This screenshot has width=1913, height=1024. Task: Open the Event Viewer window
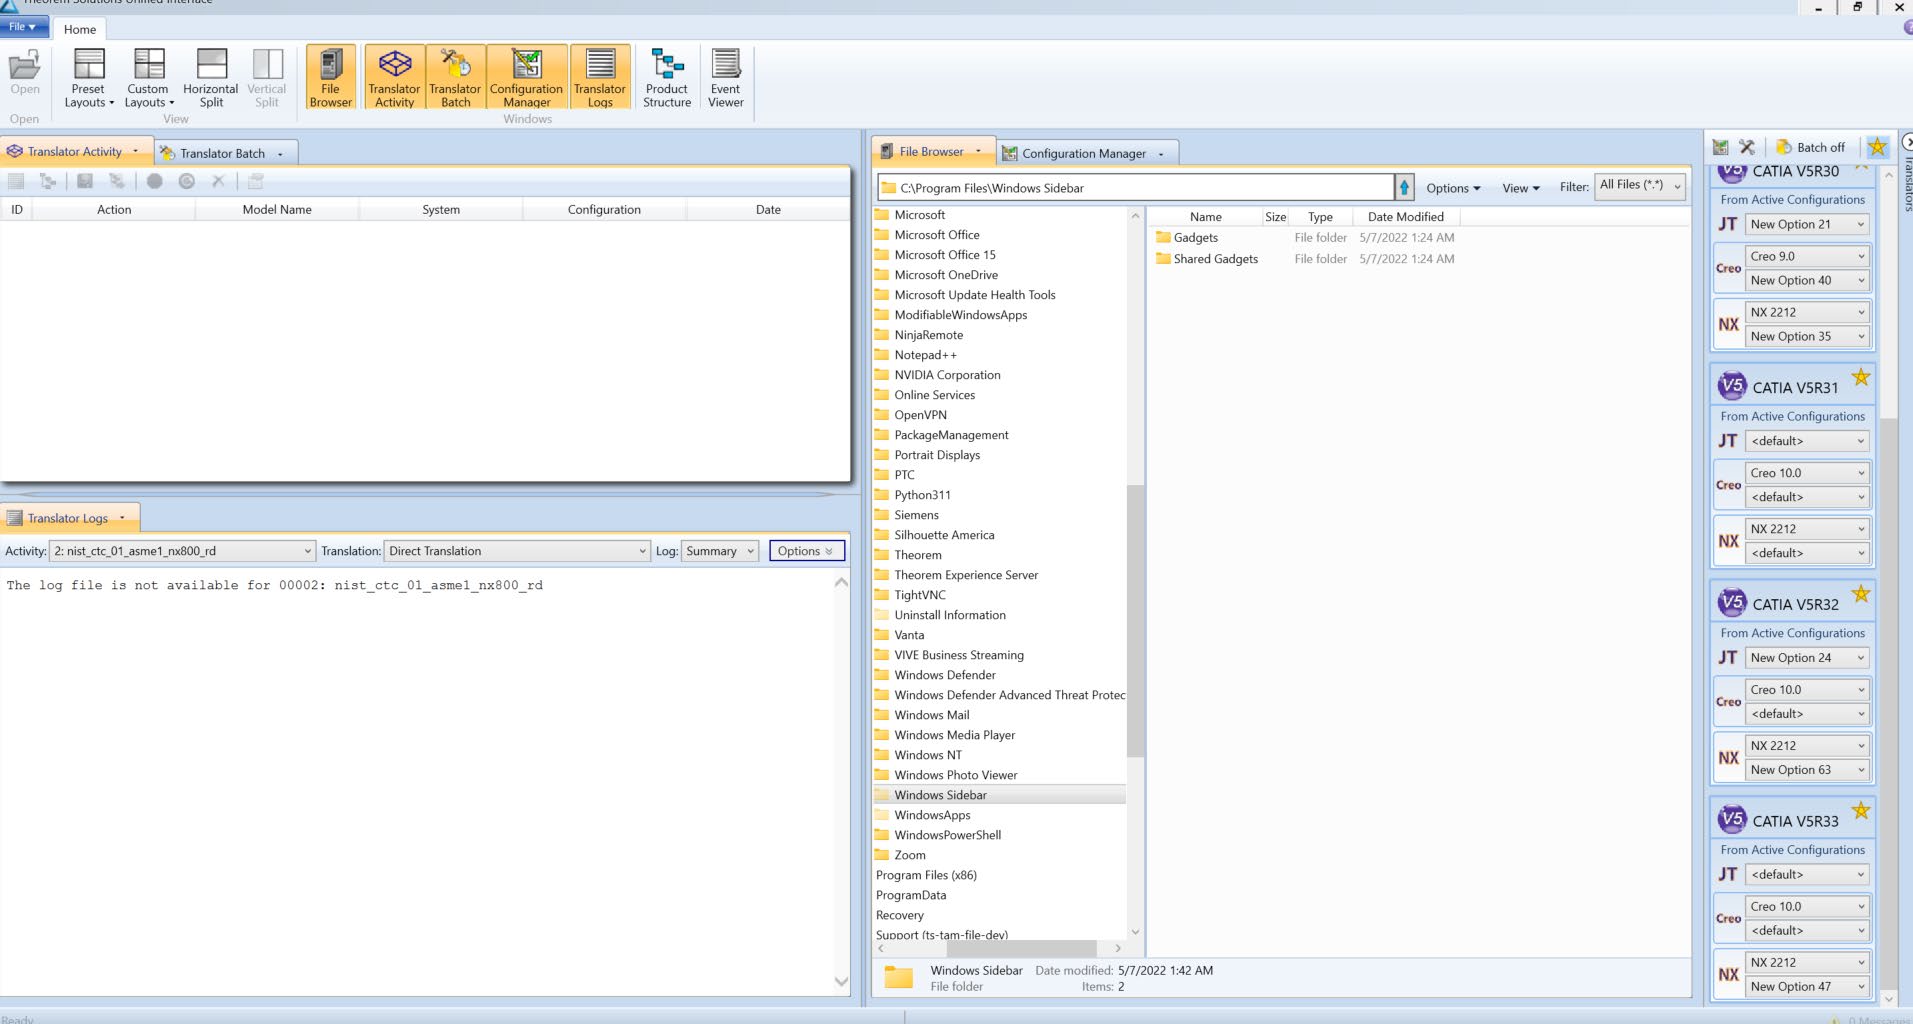point(726,77)
